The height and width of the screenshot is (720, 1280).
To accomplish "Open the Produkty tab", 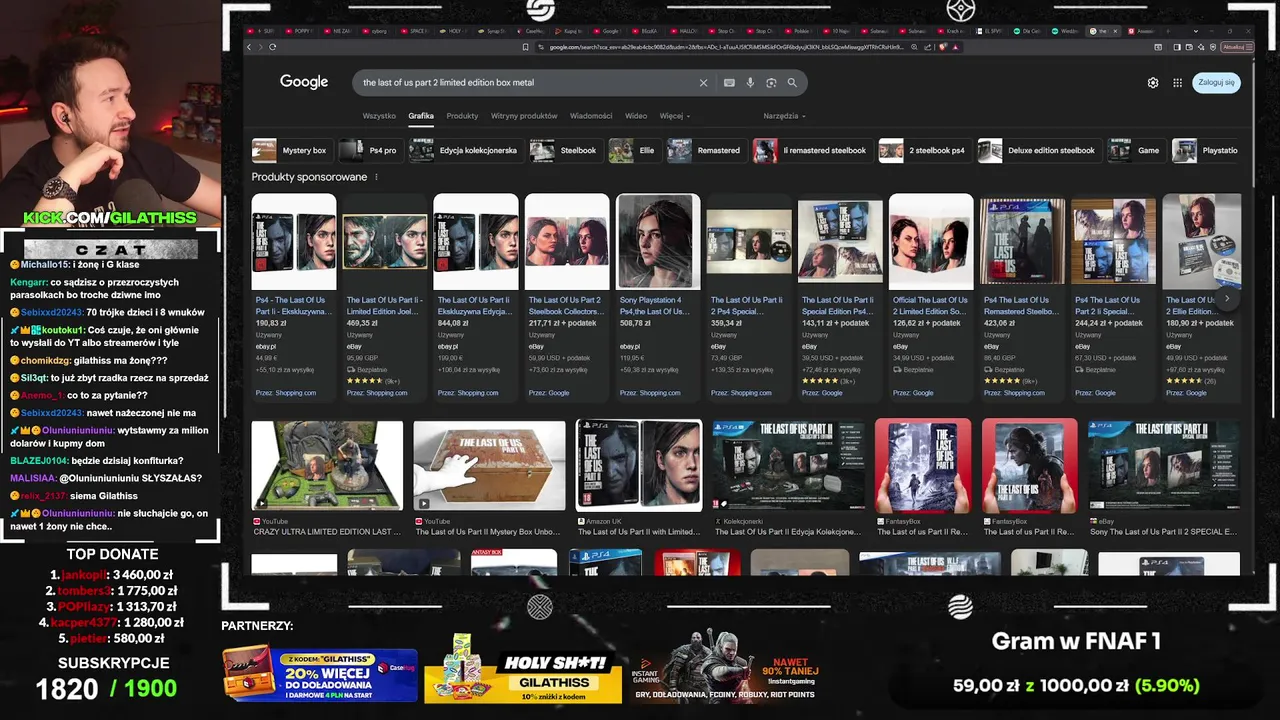I will coord(462,116).
